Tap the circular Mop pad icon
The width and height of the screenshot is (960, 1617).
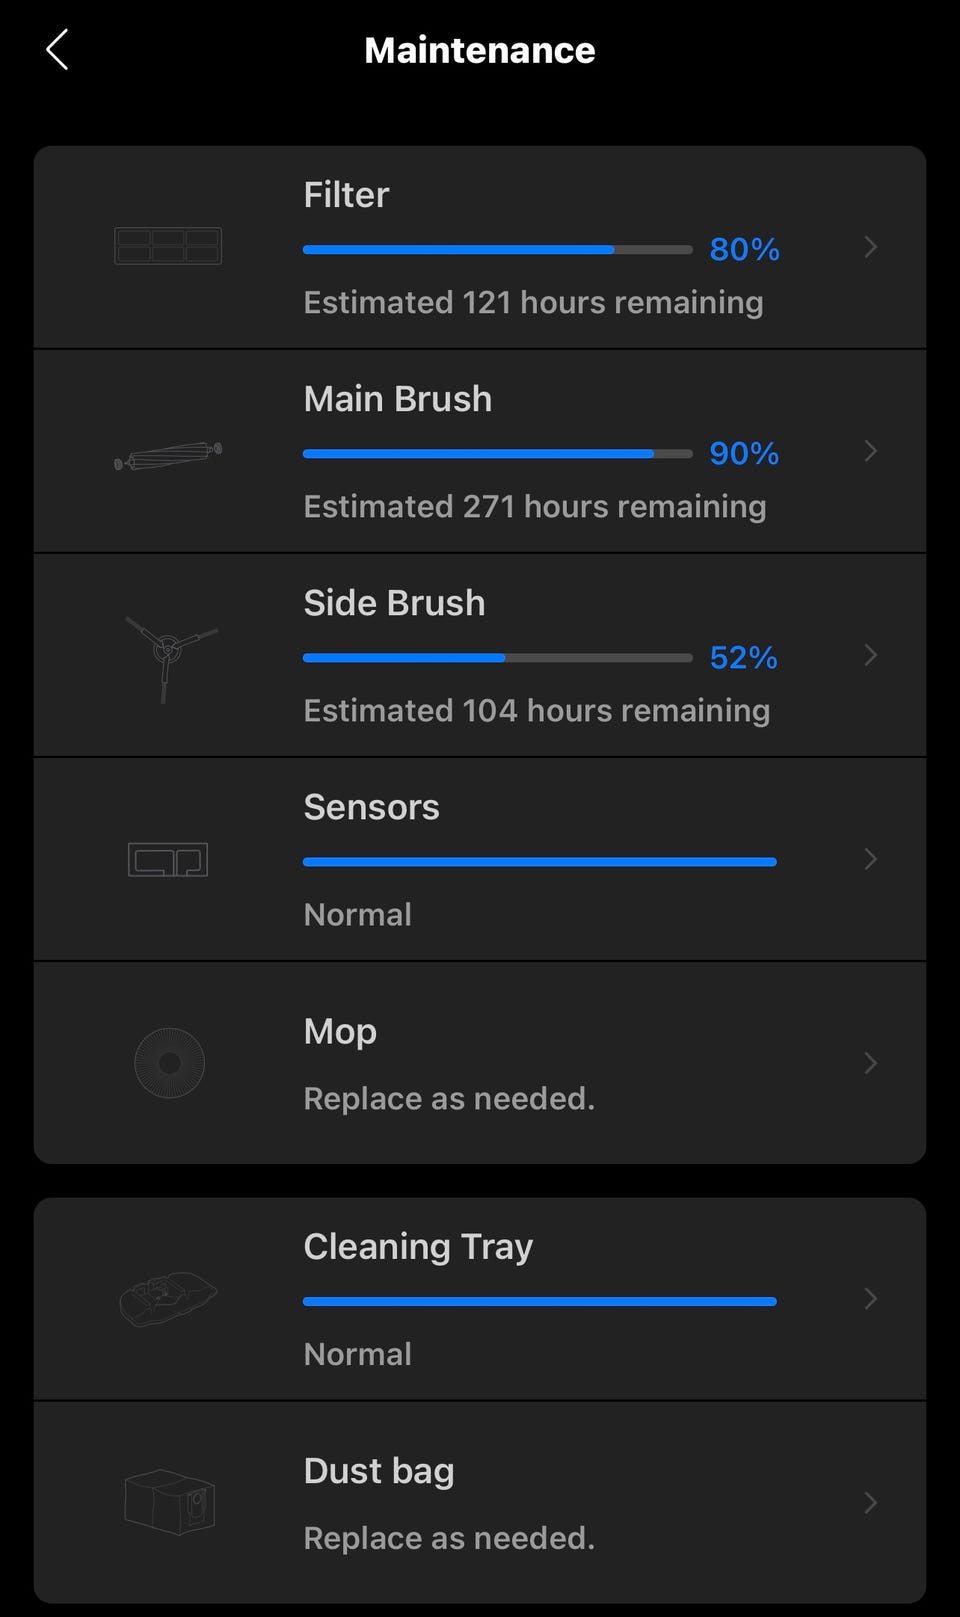(169, 1063)
